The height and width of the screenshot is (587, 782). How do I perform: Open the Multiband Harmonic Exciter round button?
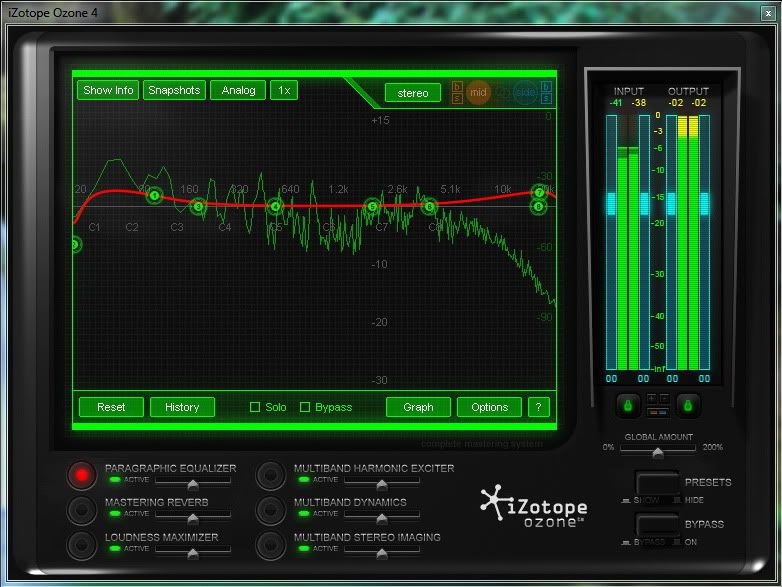click(270, 475)
